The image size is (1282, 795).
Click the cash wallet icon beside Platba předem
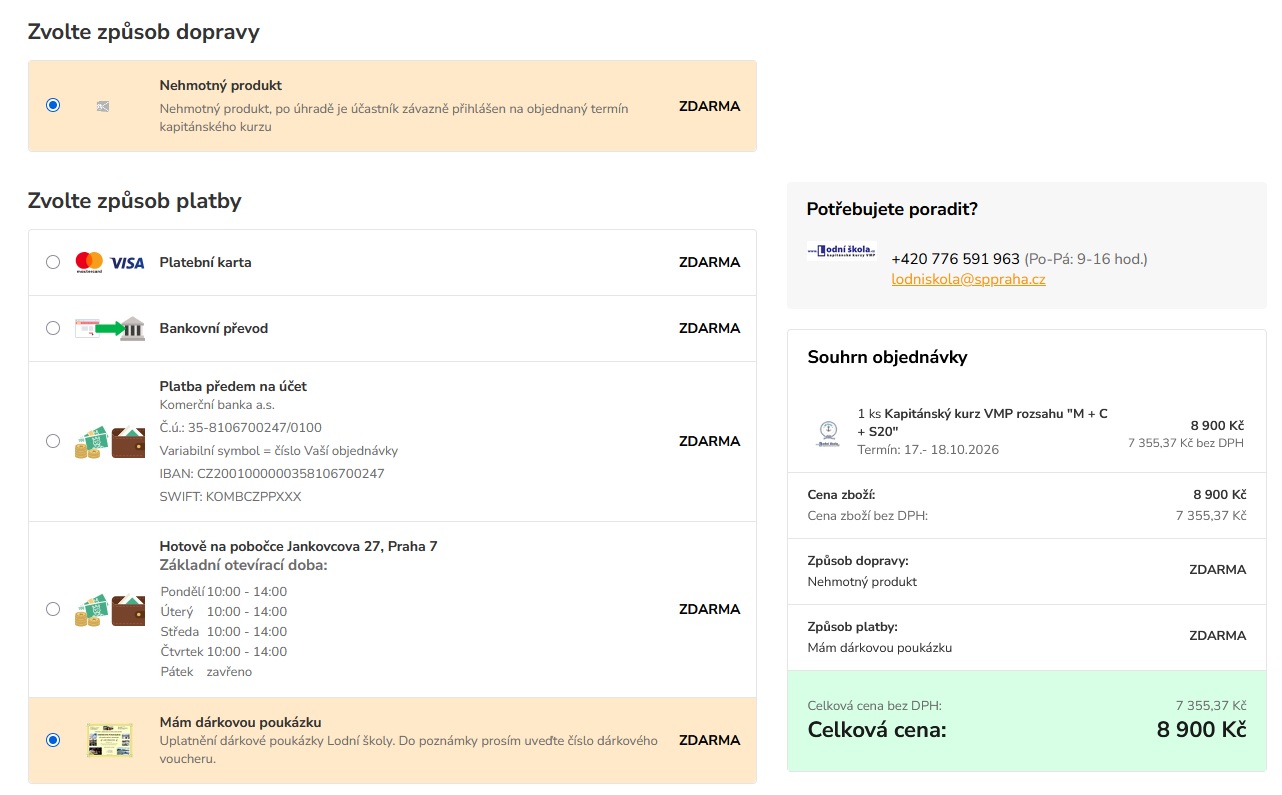click(x=110, y=441)
